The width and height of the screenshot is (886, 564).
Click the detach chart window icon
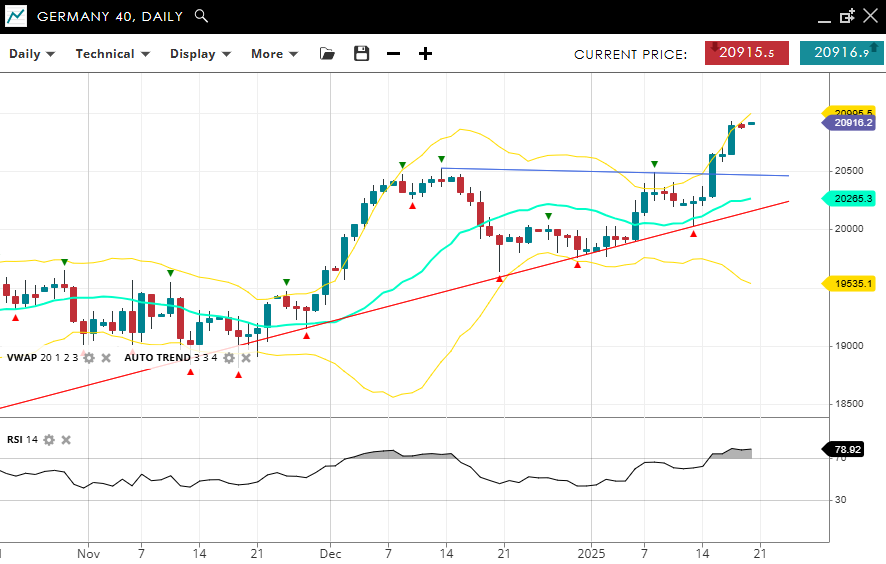(x=848, y=16)
